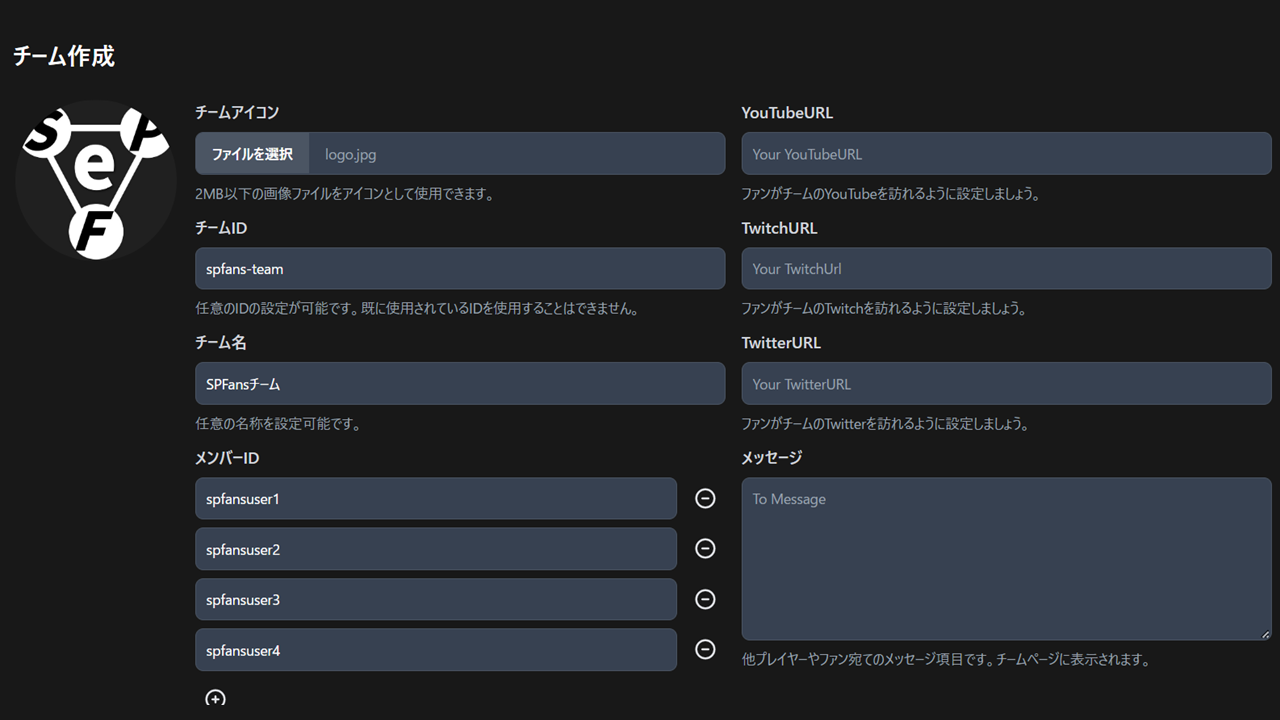Click the YouTubeを訪れるように hint text
The width and height of the screenshot is (1280, 720).
click(891, 194)
